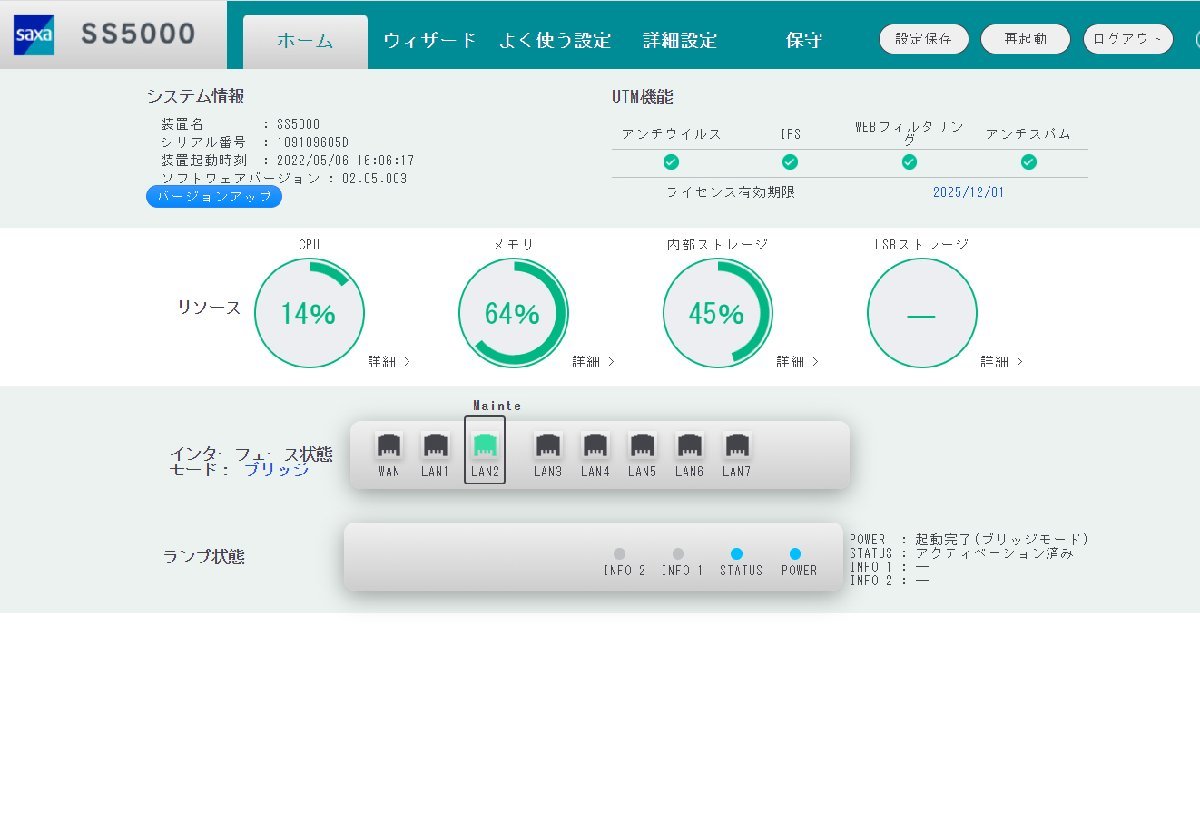Image resolution: width=1200 pixels, height=821 pixels.
Task: Click the Mainte label above LAN2
Action: (497, 405)
